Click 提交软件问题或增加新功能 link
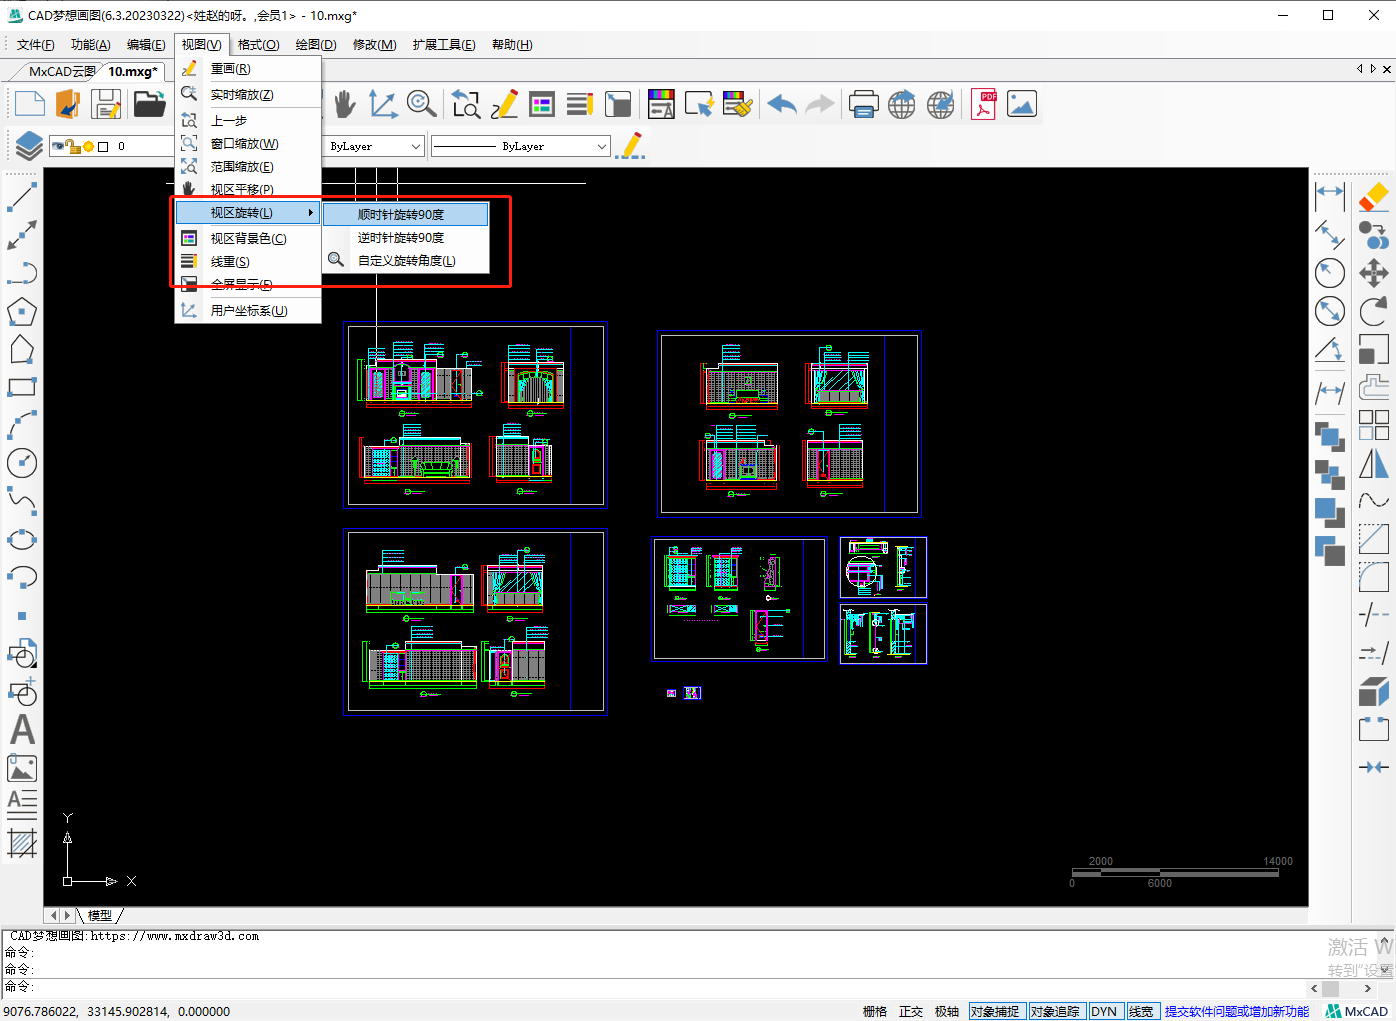The width and height of the screenshot is (1396, 1021). click(x=1236, y=1011)
